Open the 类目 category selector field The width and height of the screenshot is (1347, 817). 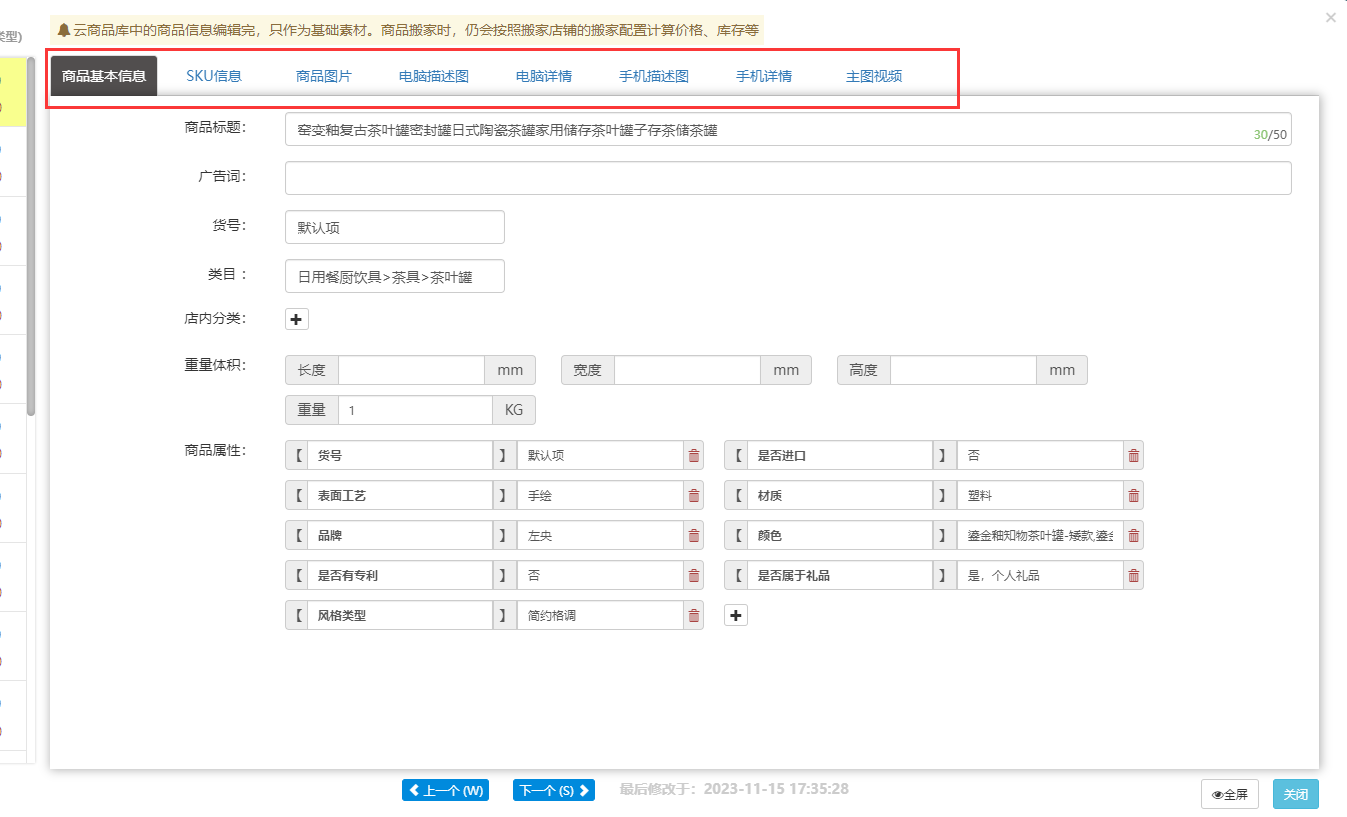394,277
